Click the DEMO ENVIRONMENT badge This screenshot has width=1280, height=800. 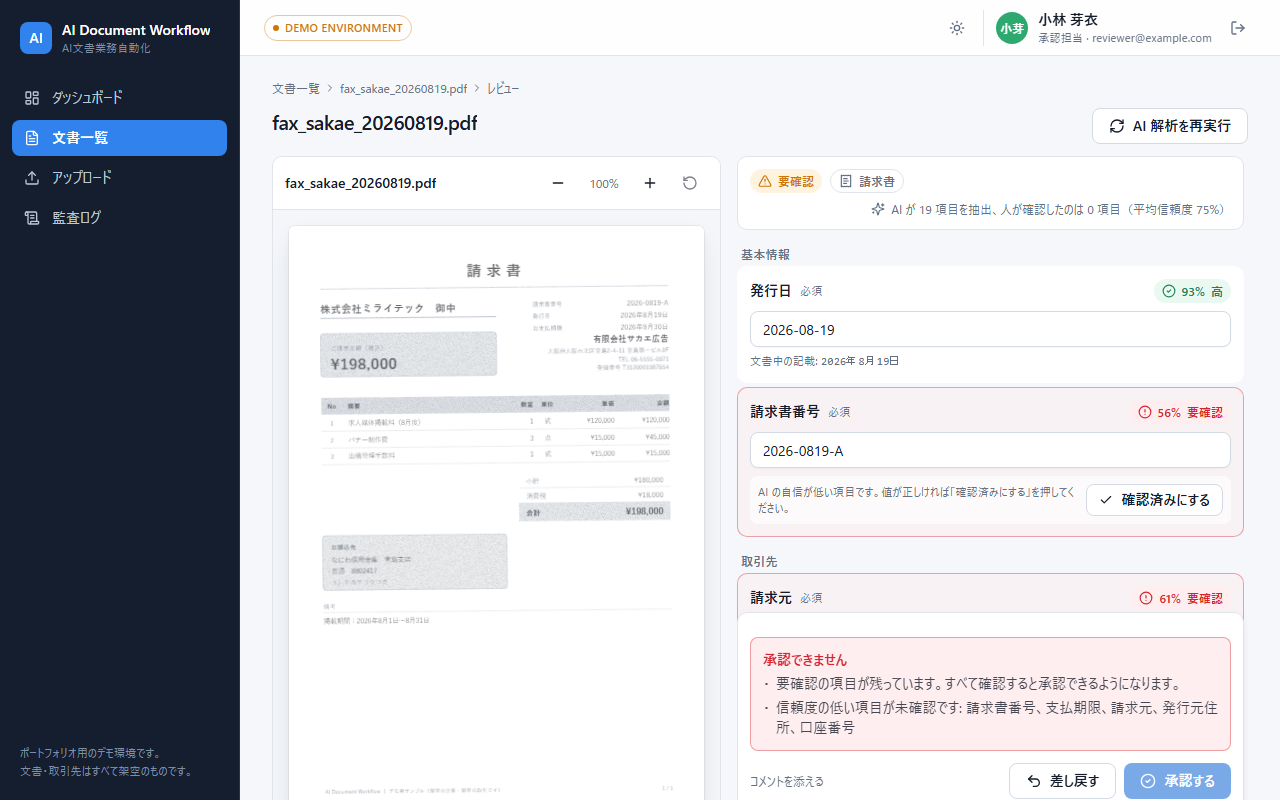coord(338,28)
